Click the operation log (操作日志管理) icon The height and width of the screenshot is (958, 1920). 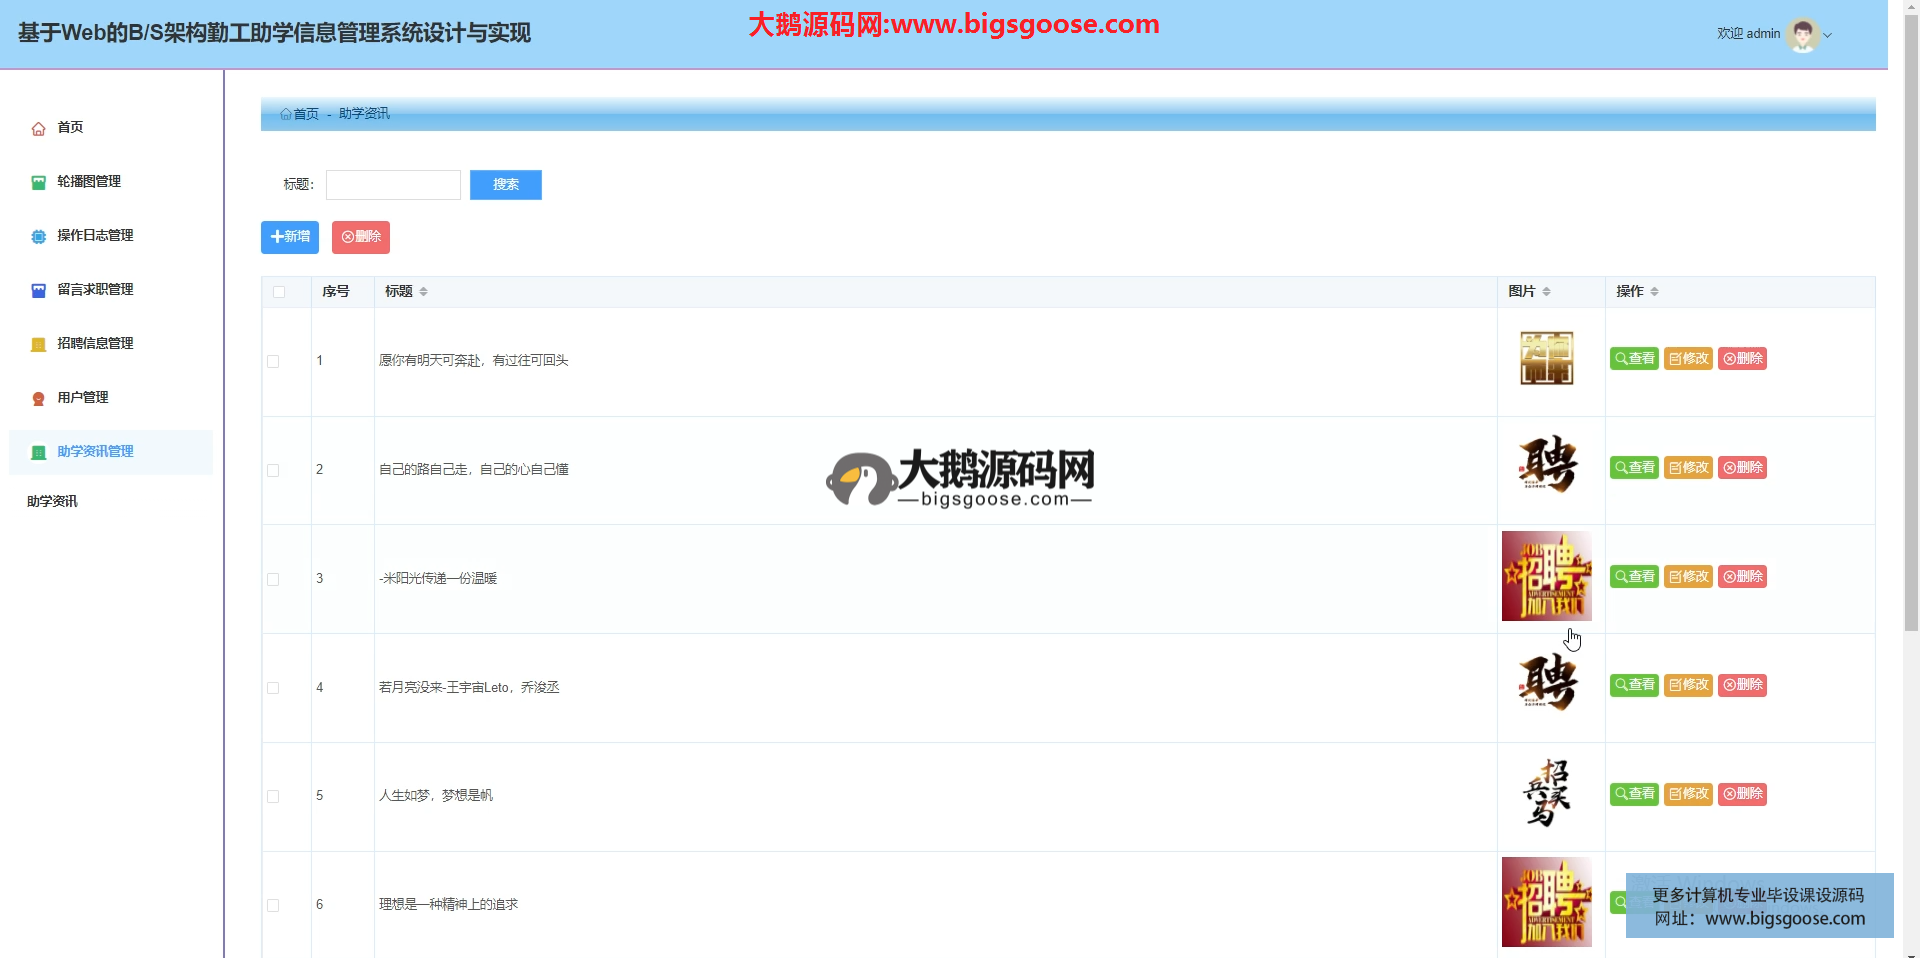point(38,237)
